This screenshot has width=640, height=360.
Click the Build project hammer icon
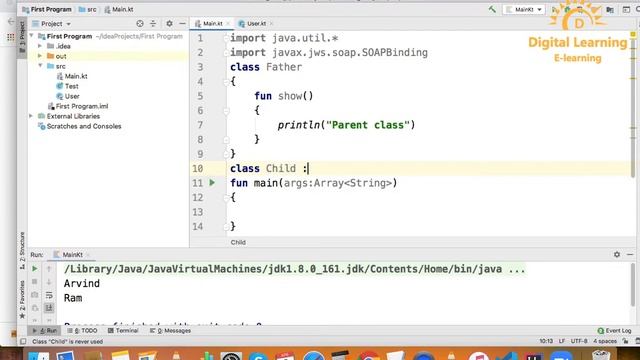coord(492,9)
